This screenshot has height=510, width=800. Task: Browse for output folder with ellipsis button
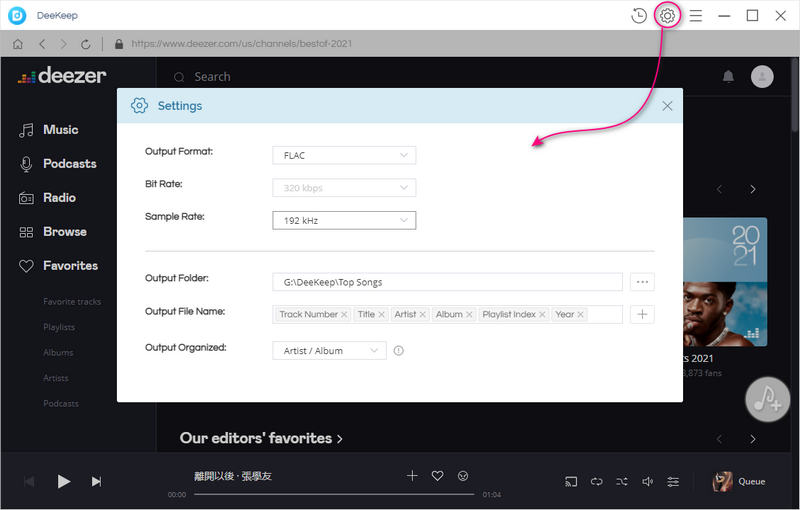pyautogui.click(x=642, y=282)
